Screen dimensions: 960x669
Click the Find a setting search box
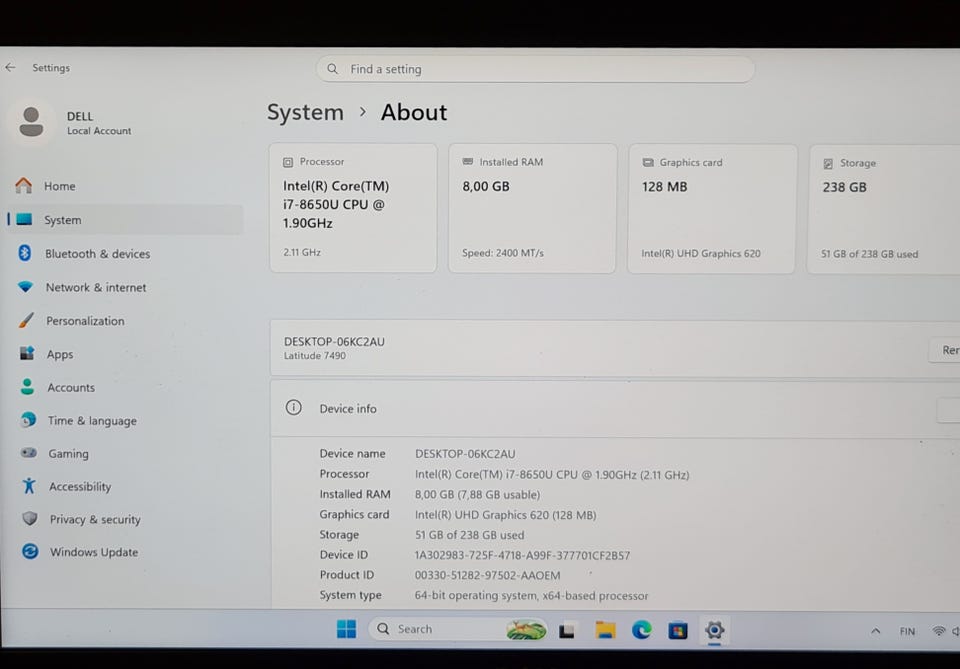535,69
